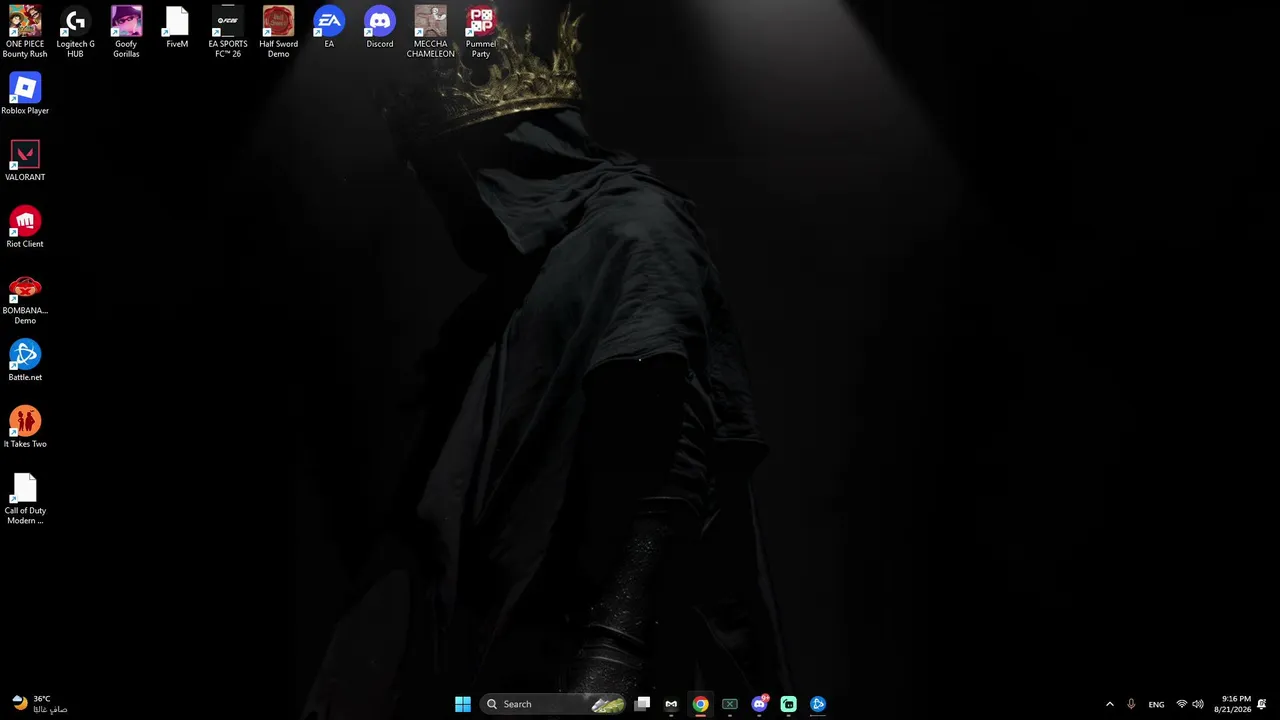Image resolution: width=1280 pixels, height=720 pixels.
Task: Click the Battle.net desktop shortcut
Action: tap(25, 361)
